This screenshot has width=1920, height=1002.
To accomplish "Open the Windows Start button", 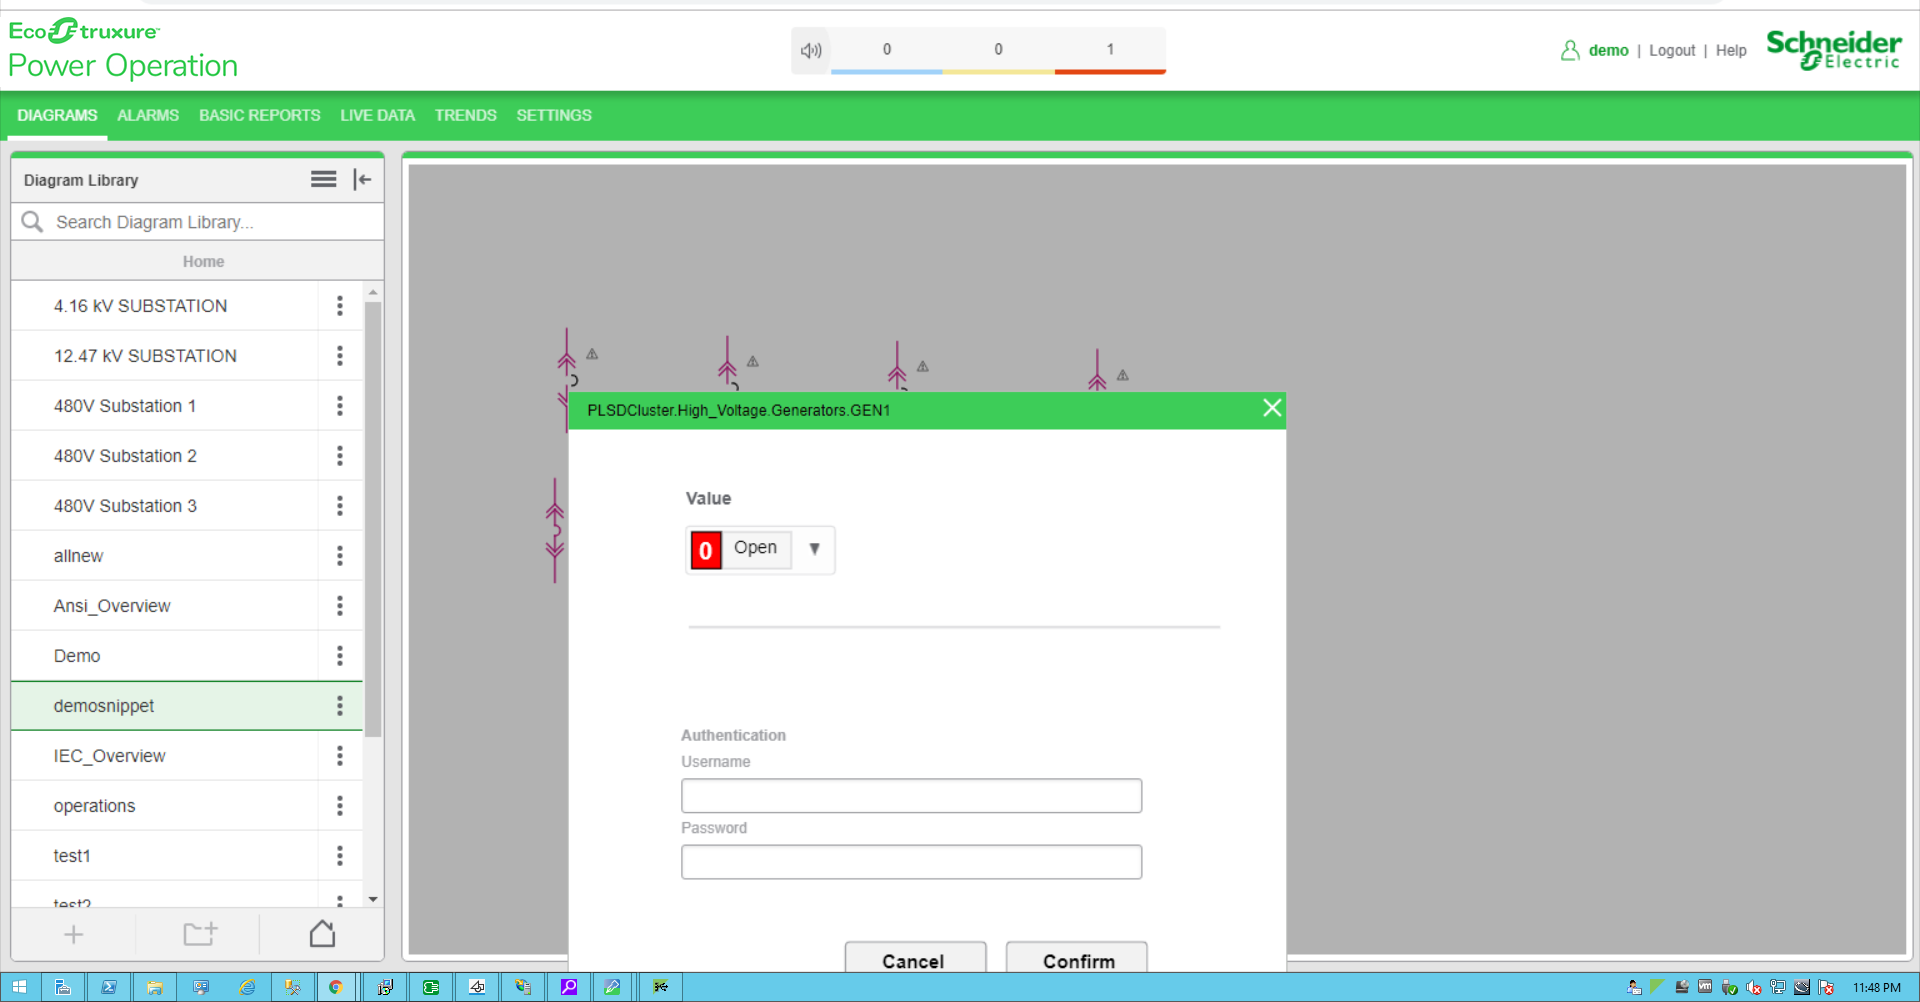I will [20, 987].
